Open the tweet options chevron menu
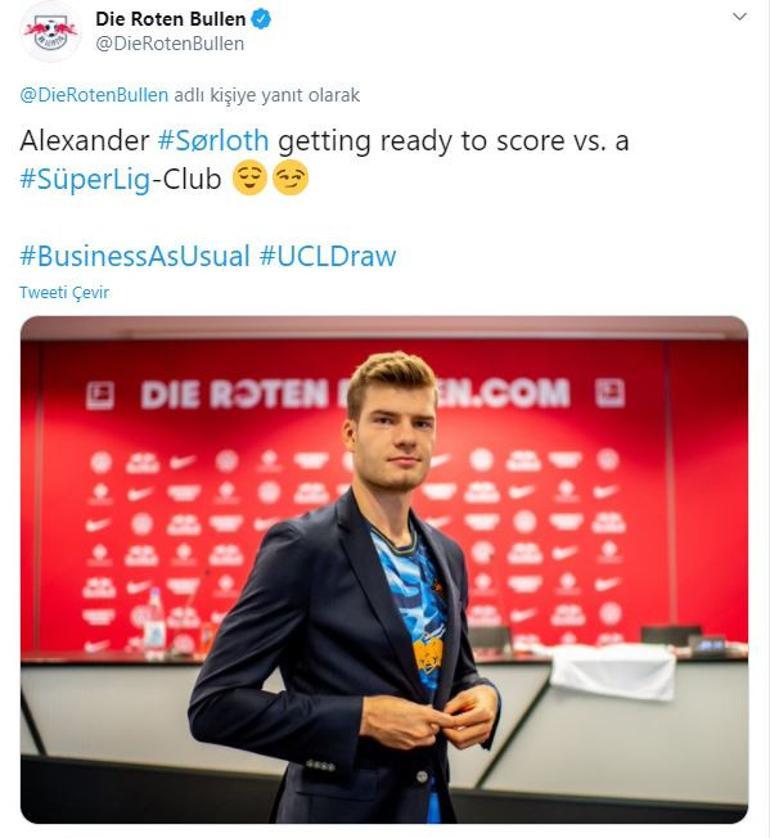This screenshot has width=770, height=838. pos(740,17)
